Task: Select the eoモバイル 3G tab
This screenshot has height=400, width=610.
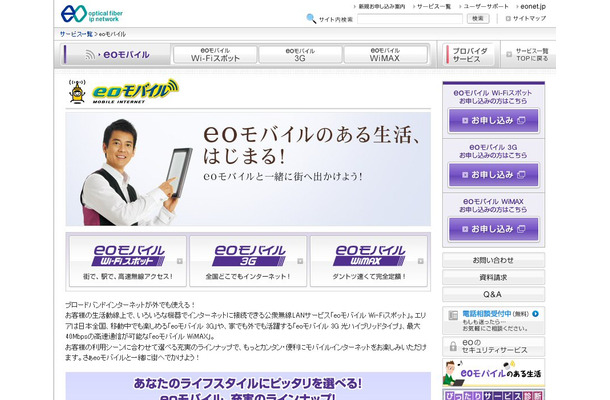Action: tap(300, 54)
